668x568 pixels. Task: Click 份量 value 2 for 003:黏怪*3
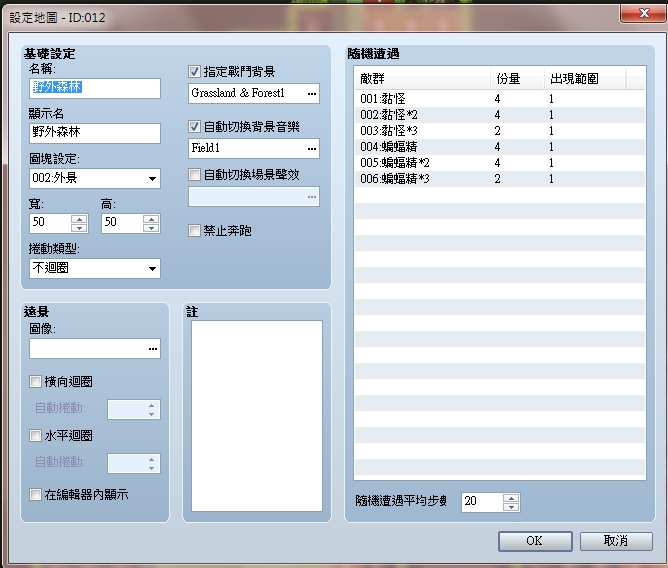497,131
